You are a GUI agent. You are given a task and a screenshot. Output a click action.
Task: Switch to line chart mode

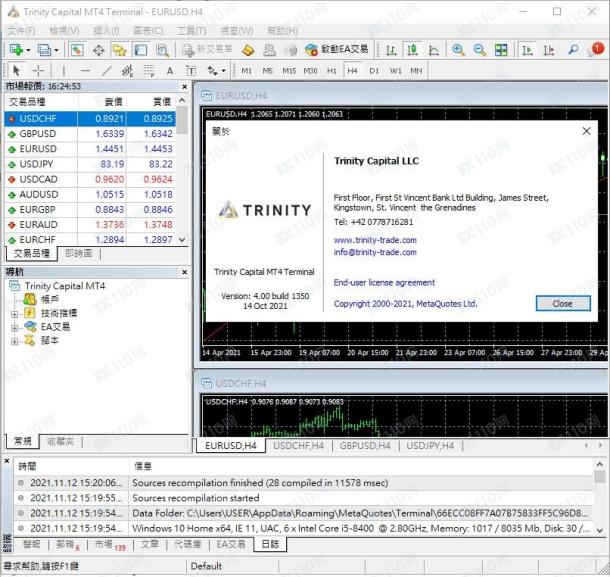click(x=433, y=50)
